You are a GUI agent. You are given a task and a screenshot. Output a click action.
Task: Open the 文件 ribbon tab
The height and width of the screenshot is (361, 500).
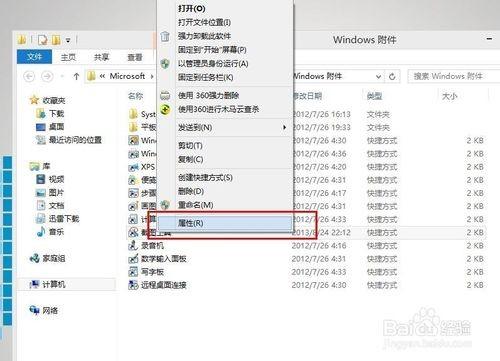click(x=35, y=57)
